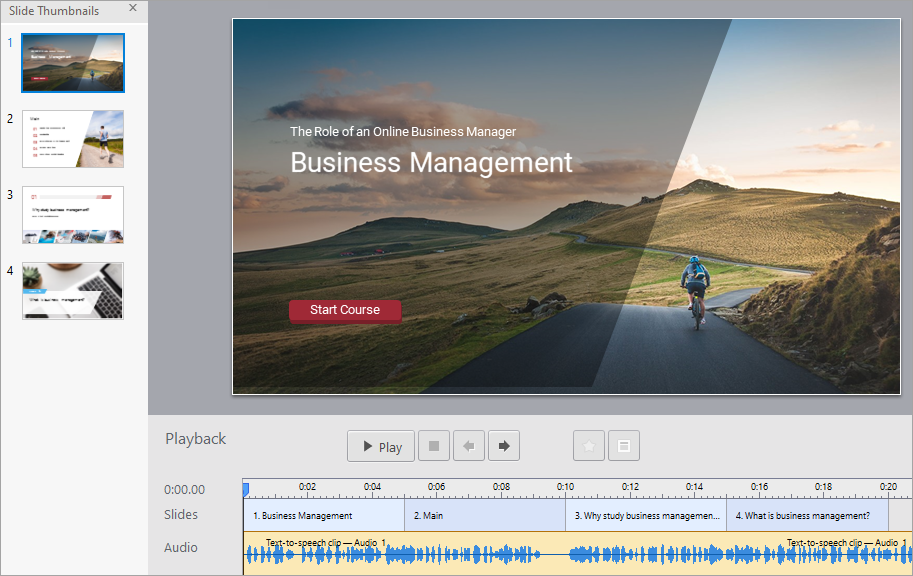The width and height of the screenshot is (913, 576).
Task: Select '3. Why study business management' timeline segment
Action: pyautogui.click(x=645, y=516)
